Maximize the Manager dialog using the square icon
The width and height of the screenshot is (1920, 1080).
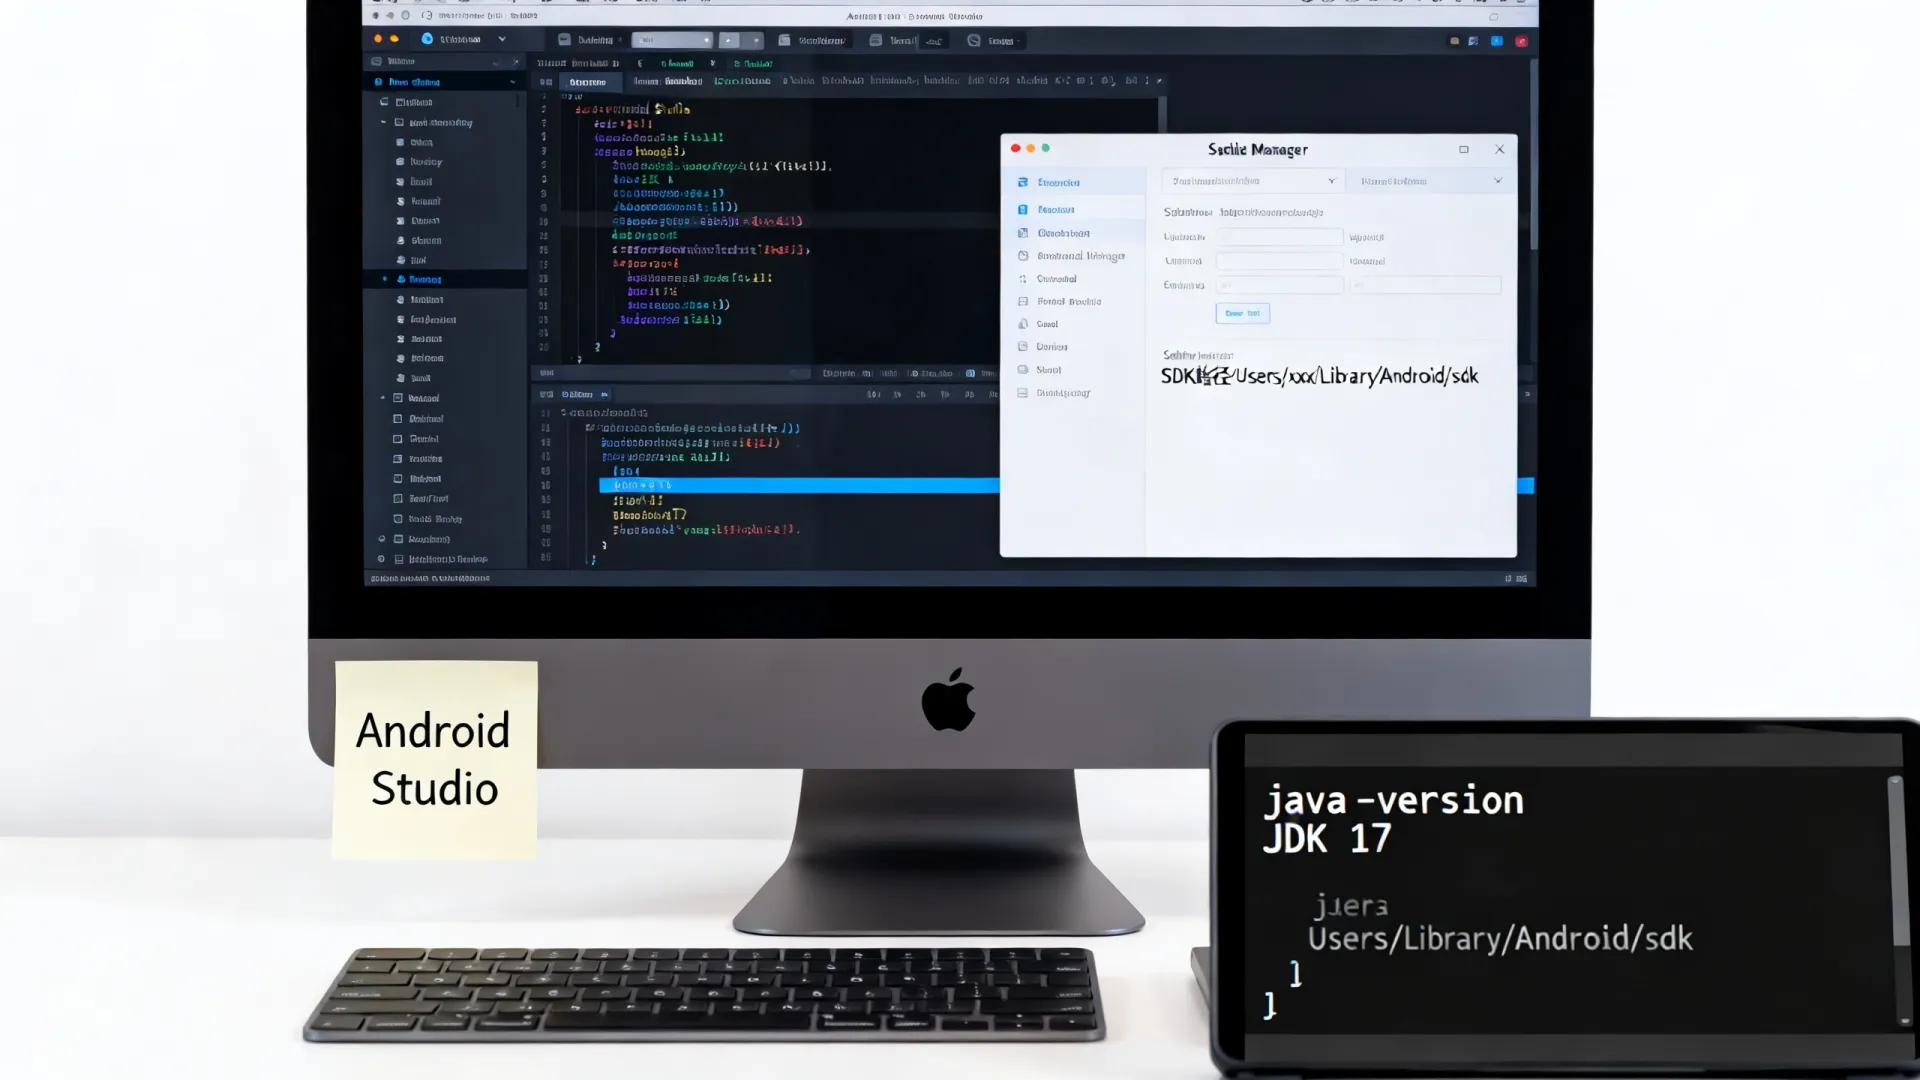[1464, 149]
